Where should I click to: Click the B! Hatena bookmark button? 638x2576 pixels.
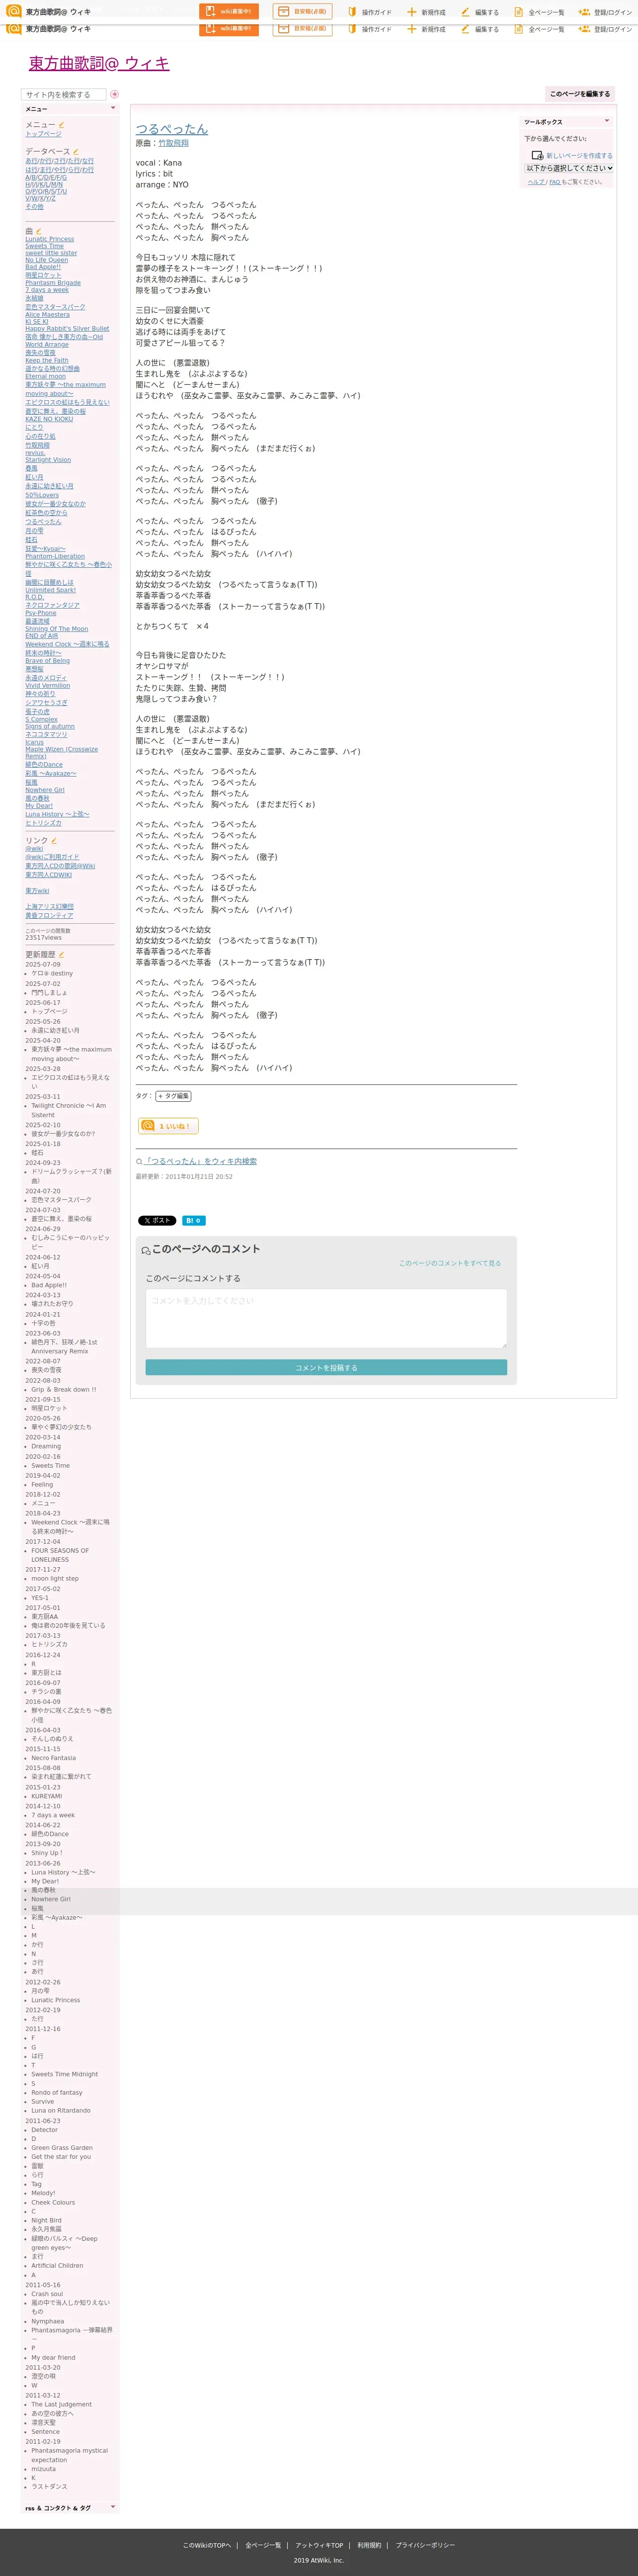(194, 1220)
